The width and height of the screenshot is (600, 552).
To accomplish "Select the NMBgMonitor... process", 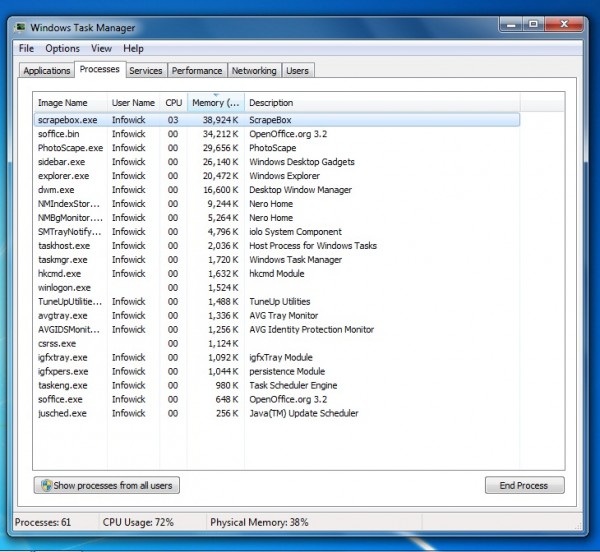I will pos(277,218).
